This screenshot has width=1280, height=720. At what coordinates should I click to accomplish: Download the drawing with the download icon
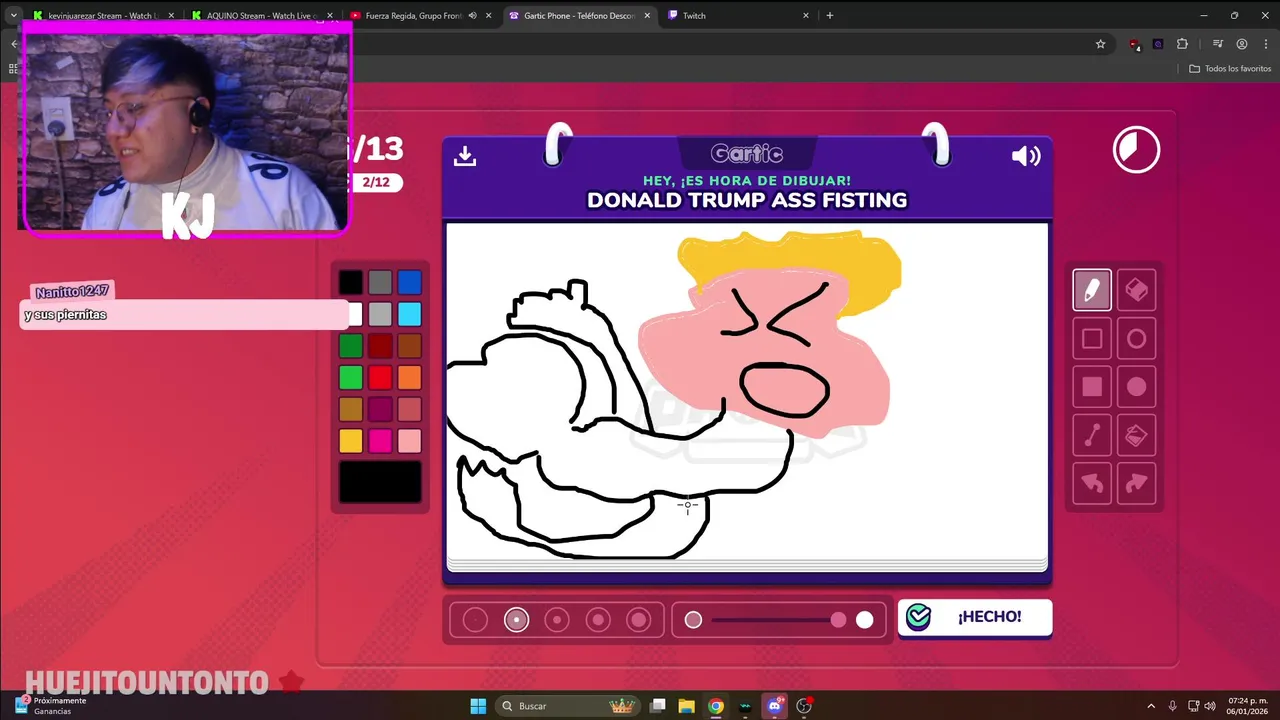pyautogui.click(x=464, y=156)
